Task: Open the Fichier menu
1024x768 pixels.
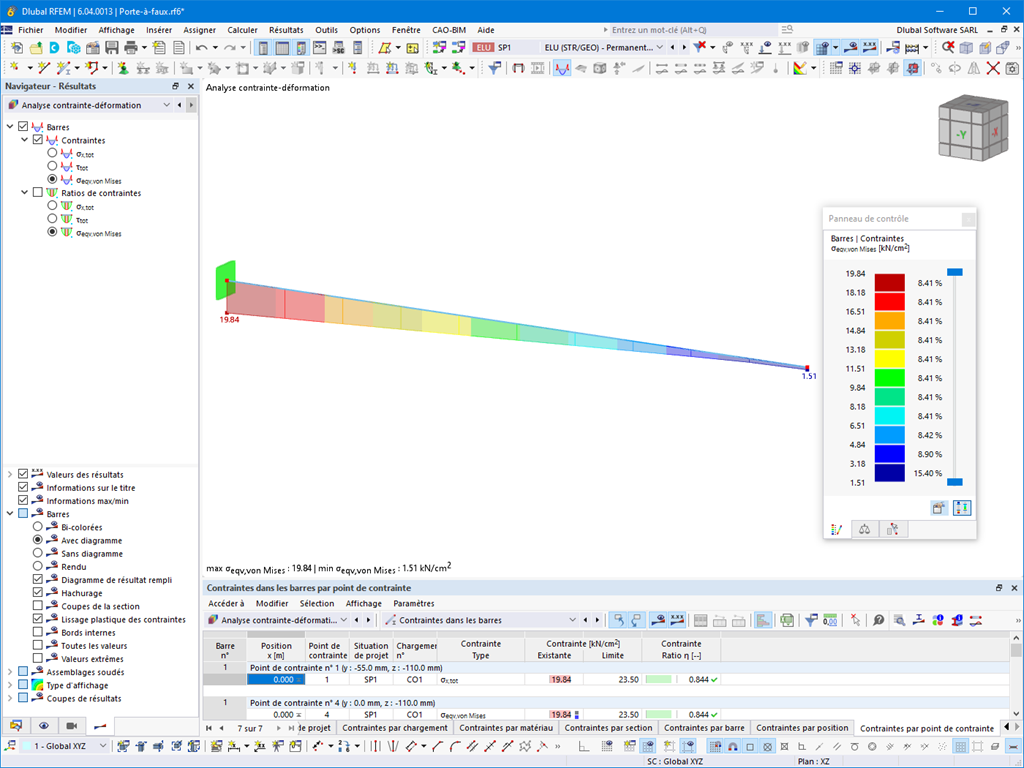Action: 31,30
